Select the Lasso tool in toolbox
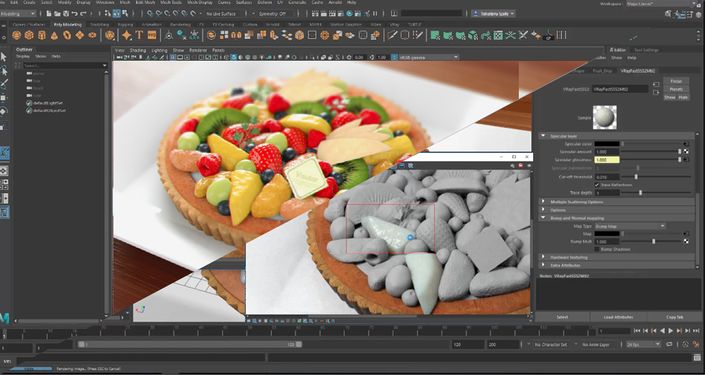The height and width of the screenshot is (375, 705). click(x=4, y=70)
